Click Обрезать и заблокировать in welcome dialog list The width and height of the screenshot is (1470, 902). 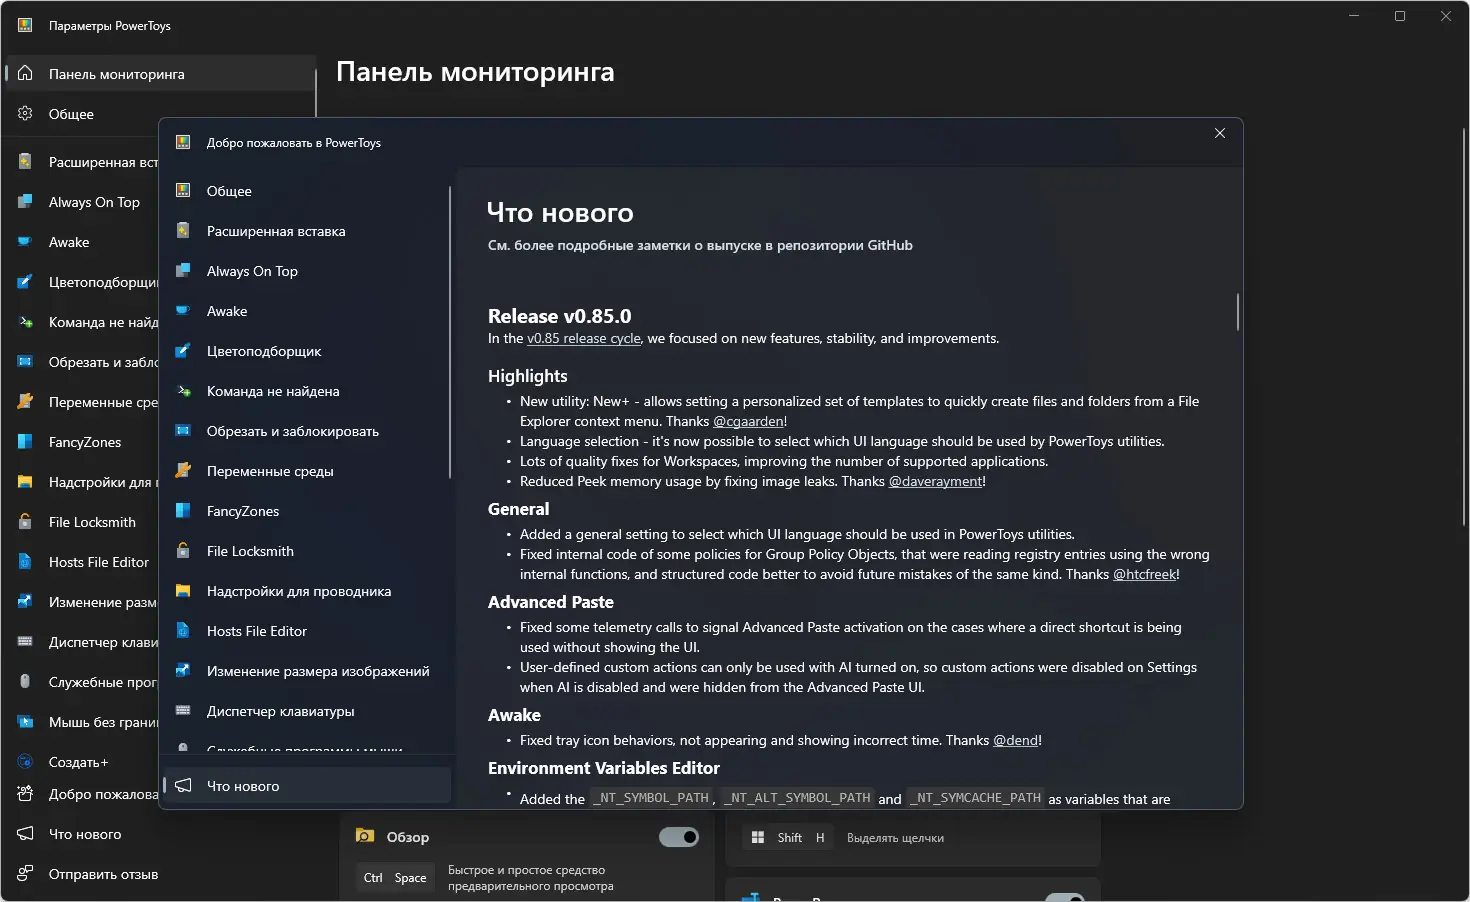point(307,431)
